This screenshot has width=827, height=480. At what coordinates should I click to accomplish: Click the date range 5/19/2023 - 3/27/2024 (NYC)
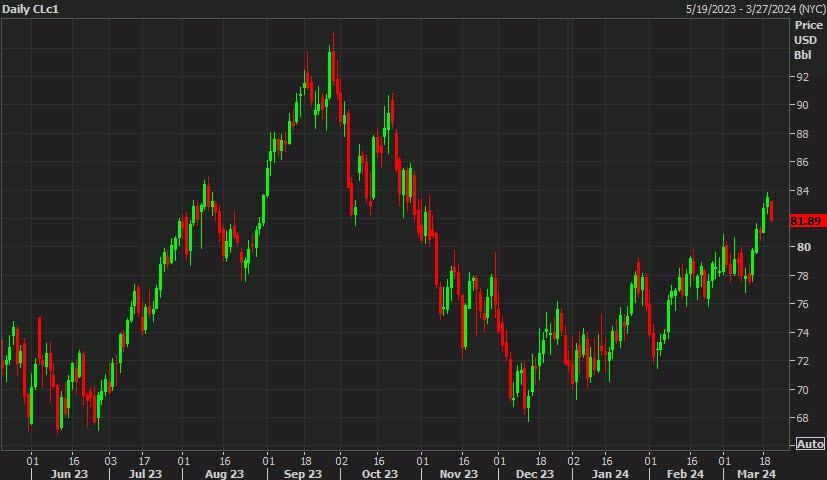(755, 9)
